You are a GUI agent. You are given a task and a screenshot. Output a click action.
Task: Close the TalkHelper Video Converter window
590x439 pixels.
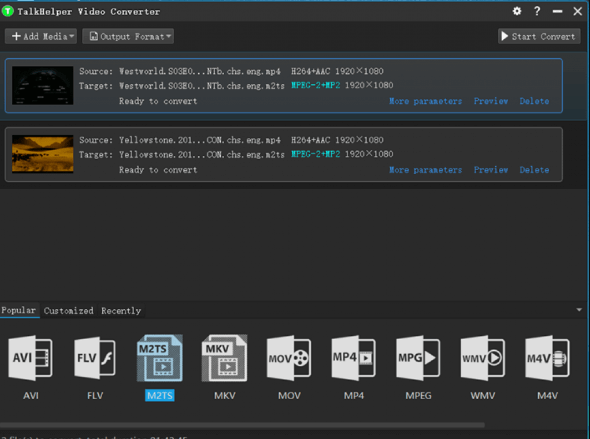(578, 11)
